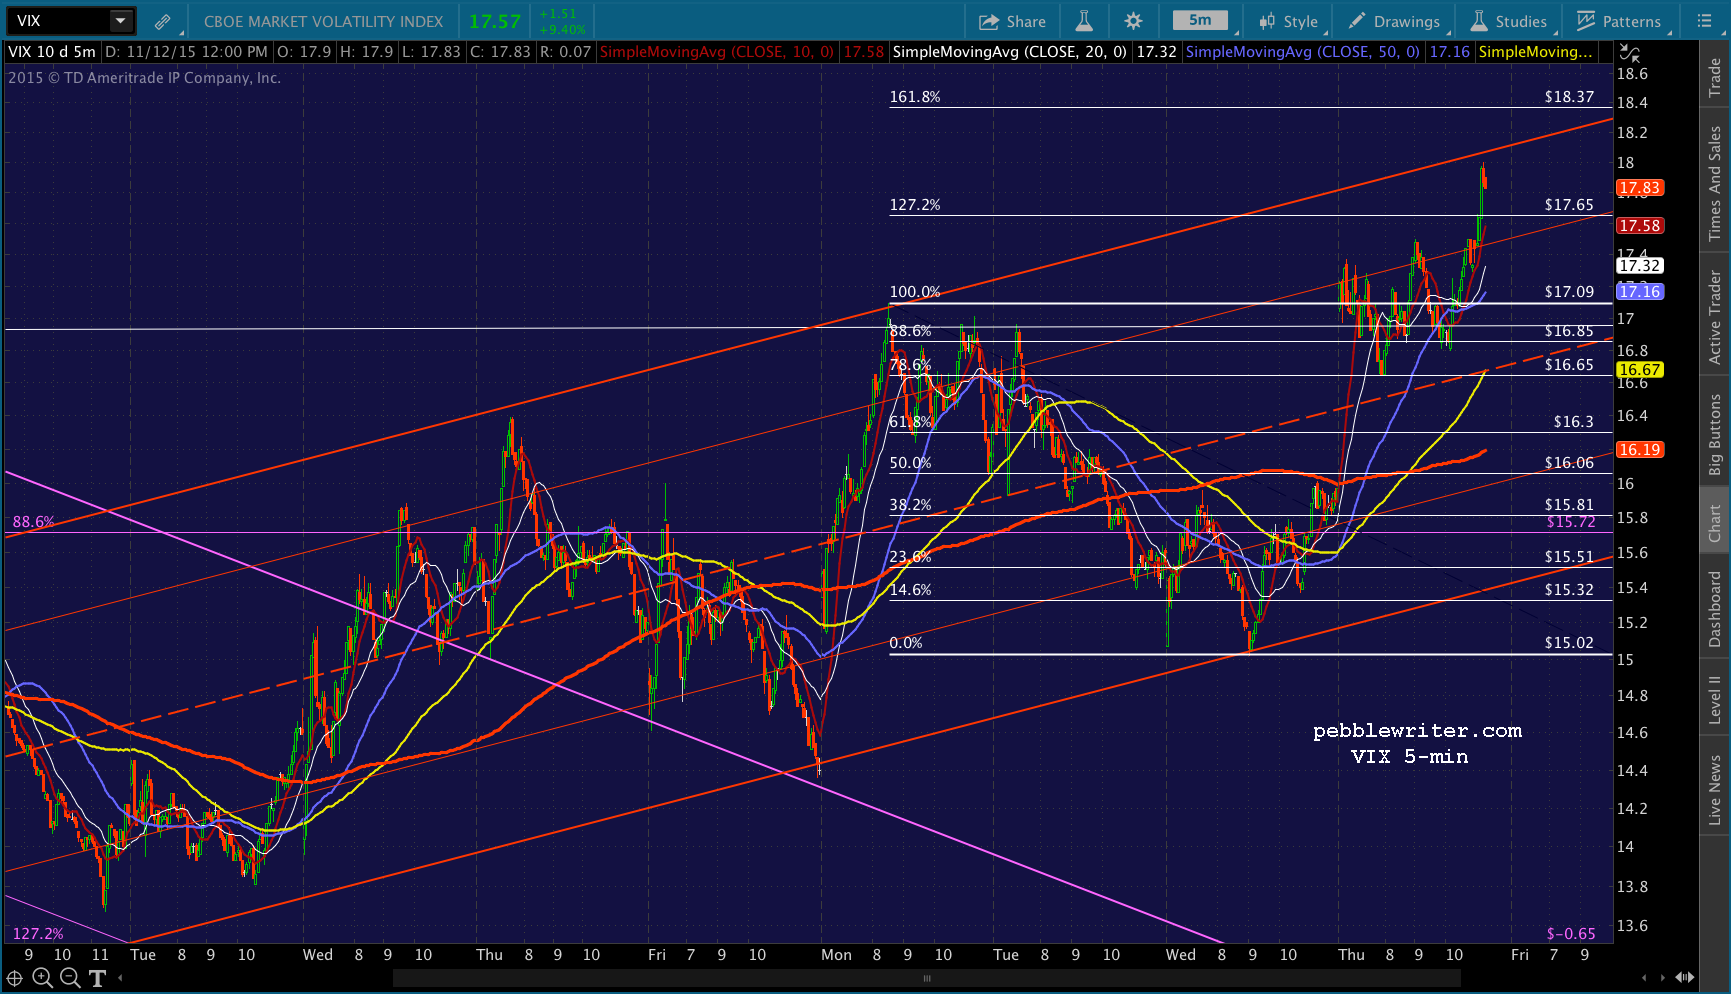
Task: Click the crossing-arrows icon above the price axis
Action: 1629,53
